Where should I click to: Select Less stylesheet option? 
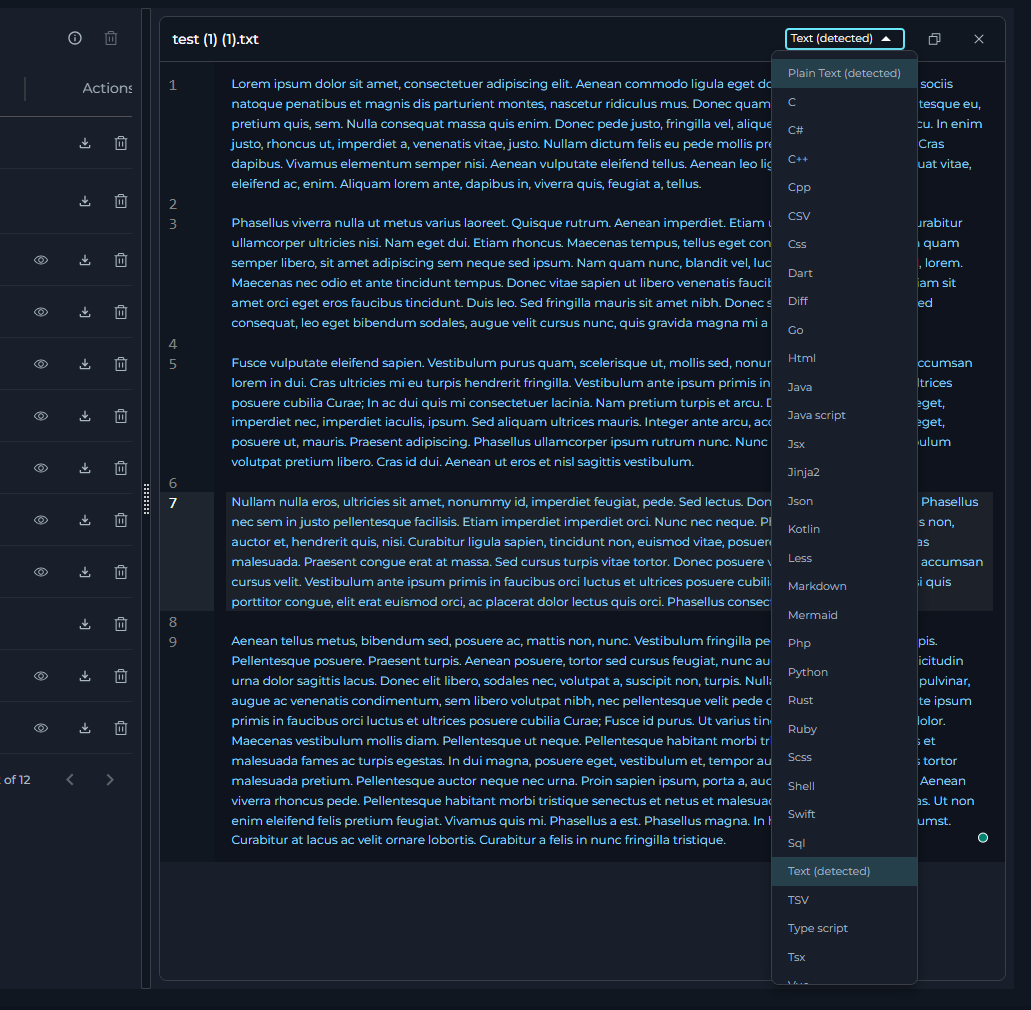(x=844, y=558)
